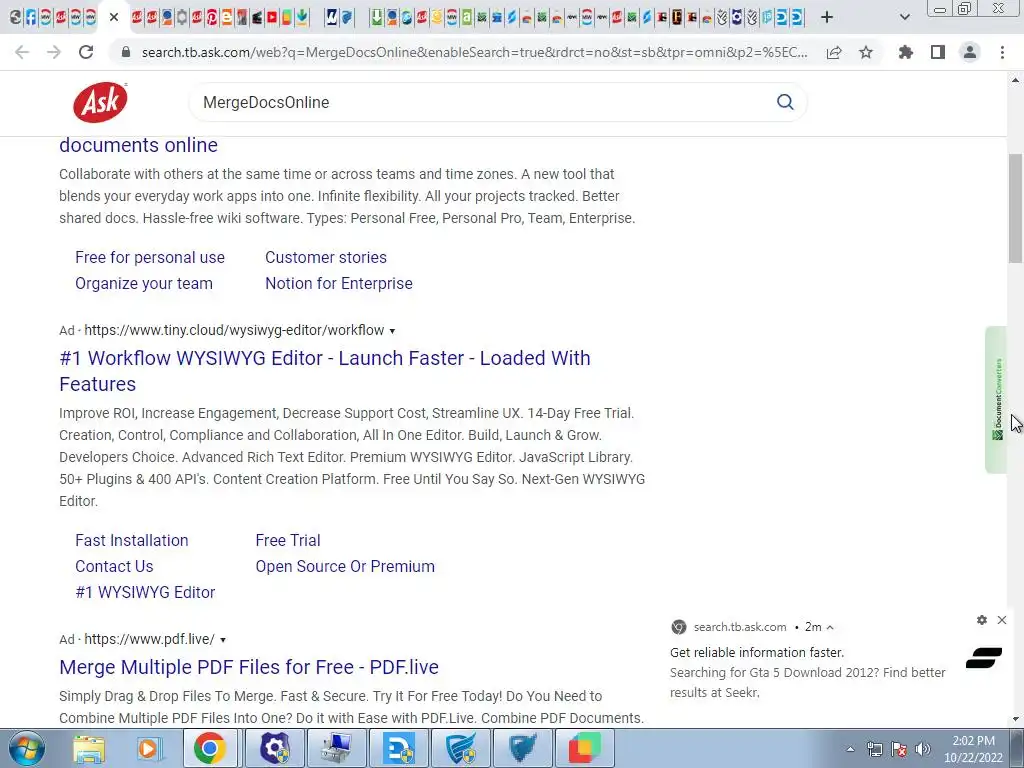Screen dimensions: 1024x768
Task: Open the computer toolbox taskbar app
Action: click(x=337, y=748)
